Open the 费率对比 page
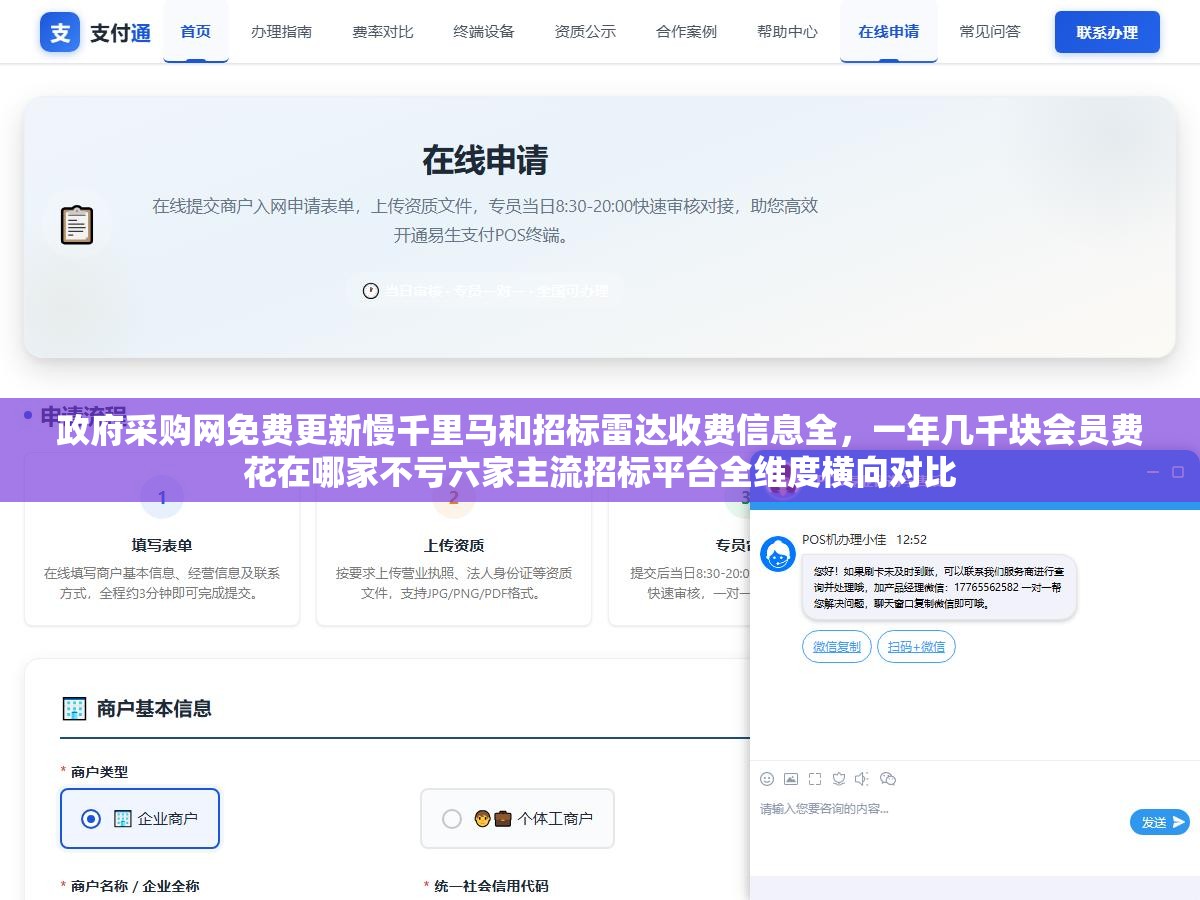 pos(383,31)
